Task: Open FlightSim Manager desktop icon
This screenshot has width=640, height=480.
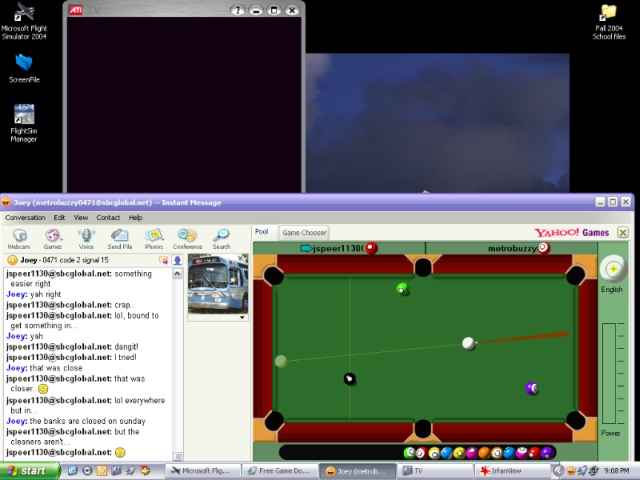Action: pos(24,118)
